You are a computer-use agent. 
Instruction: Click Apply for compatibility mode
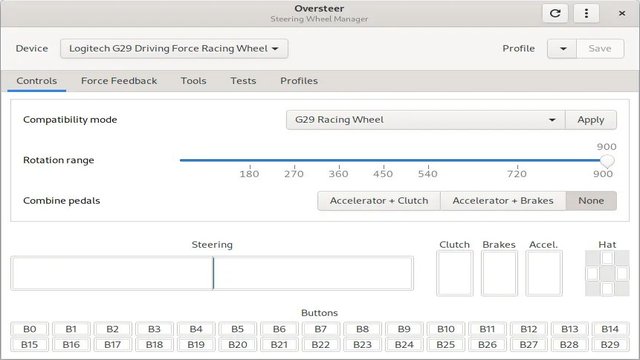pos(591,120)
